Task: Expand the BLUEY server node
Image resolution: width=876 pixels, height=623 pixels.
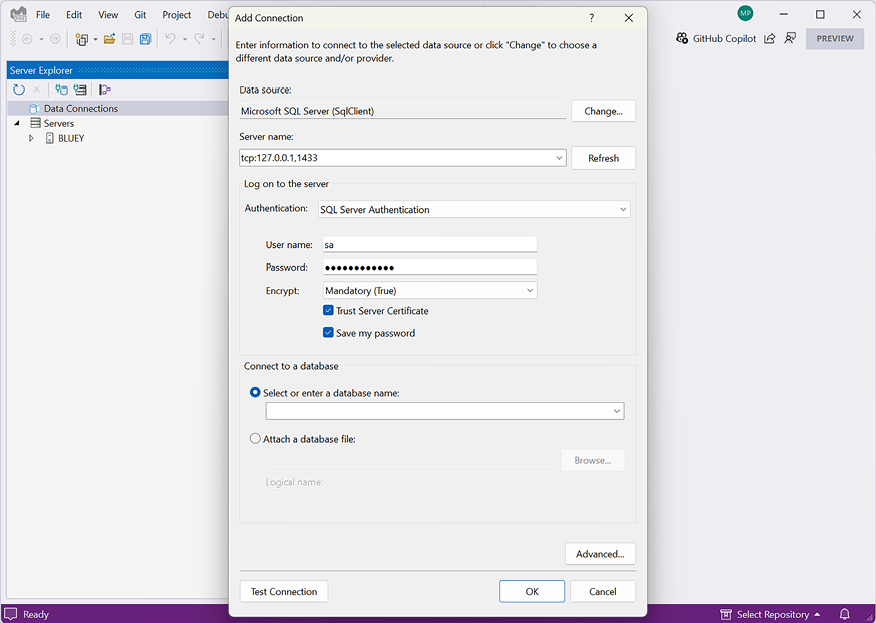Action: click(30, 138)
